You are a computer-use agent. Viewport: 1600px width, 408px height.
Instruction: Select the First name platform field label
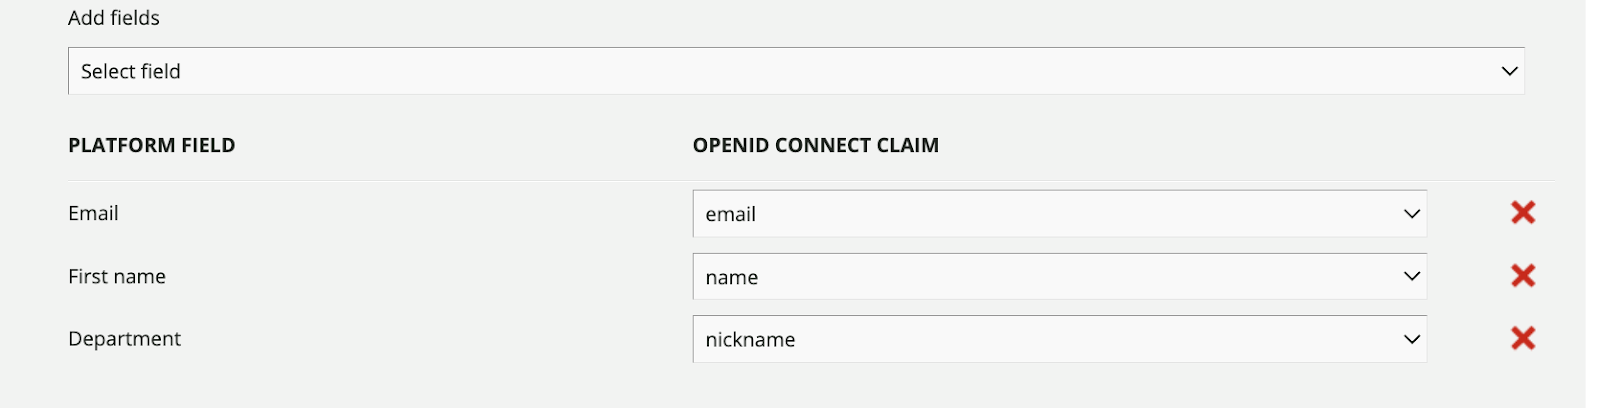point(117,276)
